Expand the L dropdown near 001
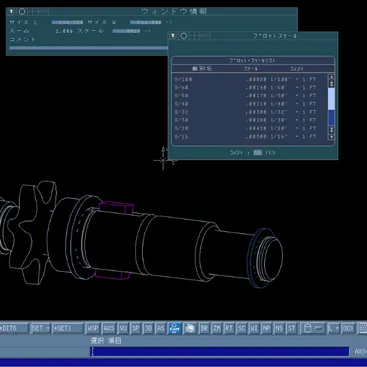The width and height of the screenshot is (367, 367). 333,328
